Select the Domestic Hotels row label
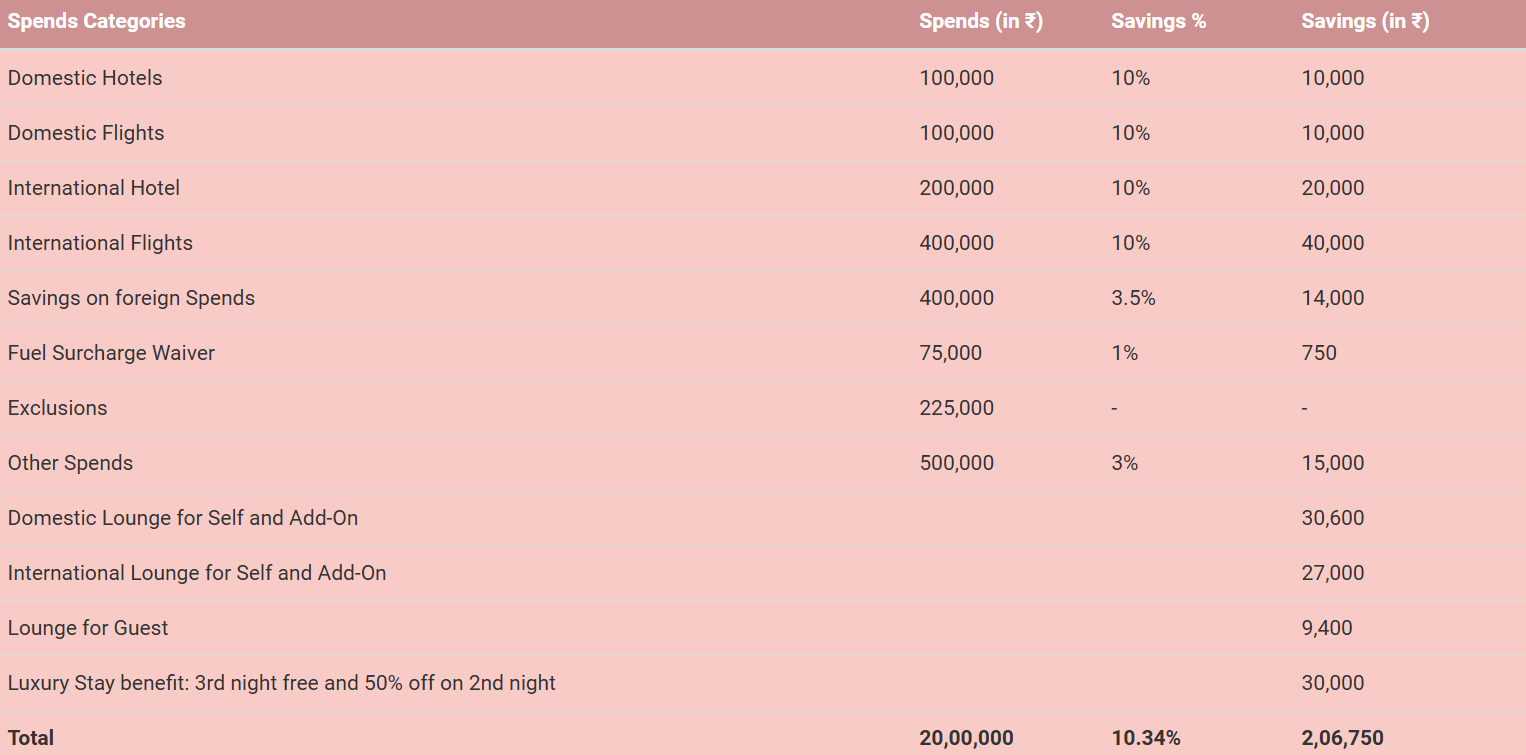1526x755 pixels. 85,78
